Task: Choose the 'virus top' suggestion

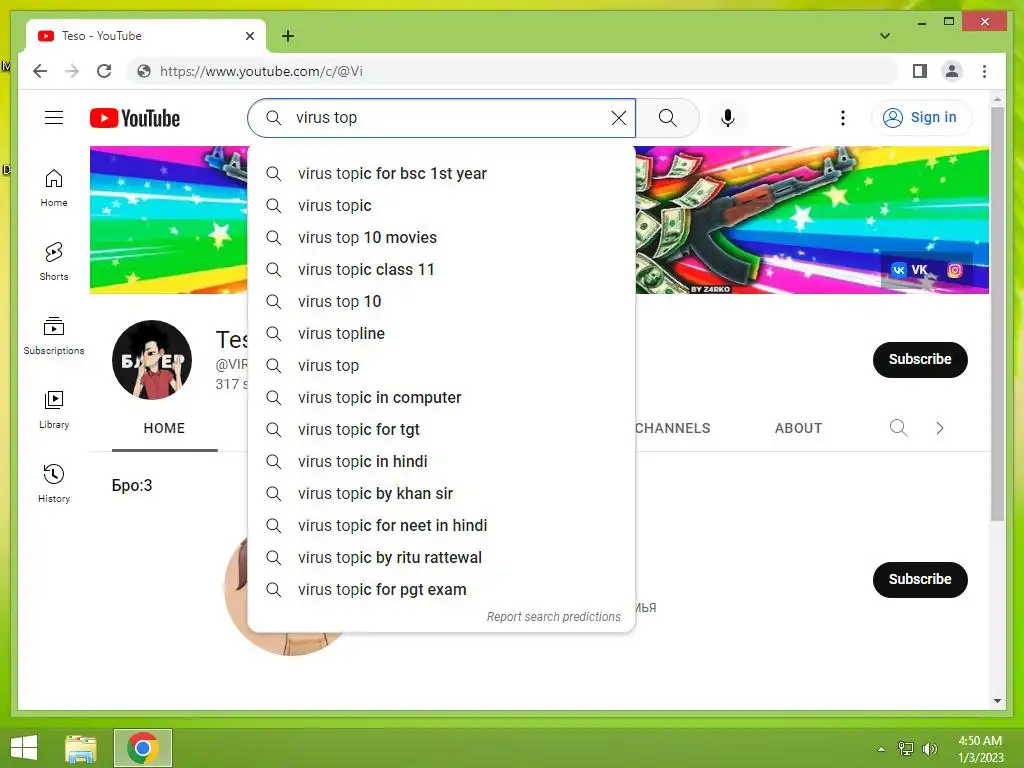Action: click(441, 366)
